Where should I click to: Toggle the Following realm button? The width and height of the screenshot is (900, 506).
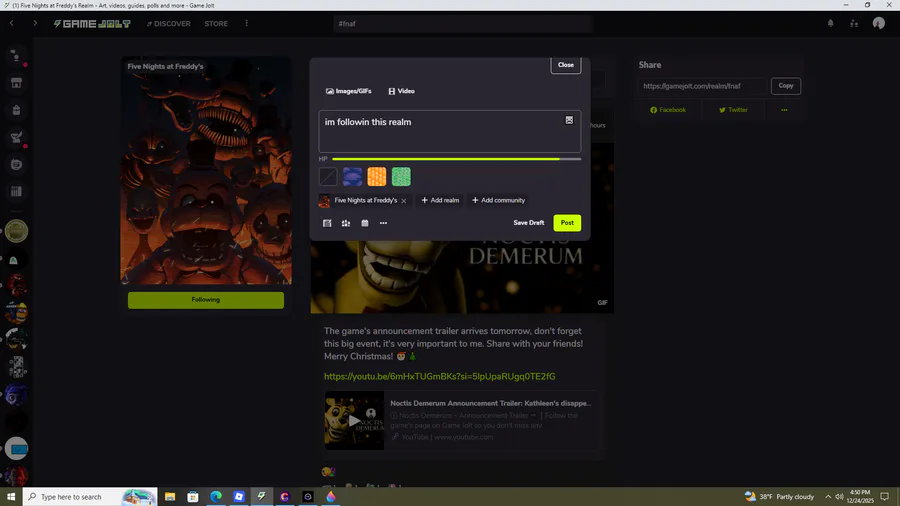point(205,300)
